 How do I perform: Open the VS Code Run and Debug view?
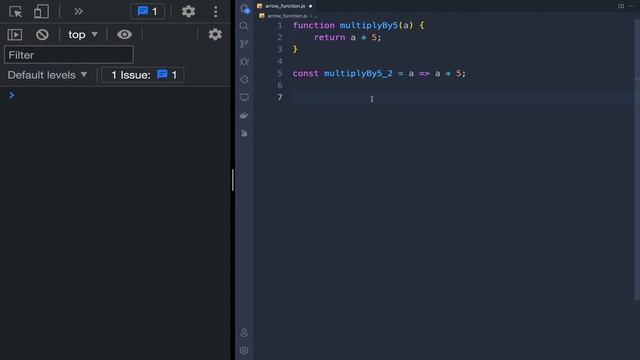point(244,62)
